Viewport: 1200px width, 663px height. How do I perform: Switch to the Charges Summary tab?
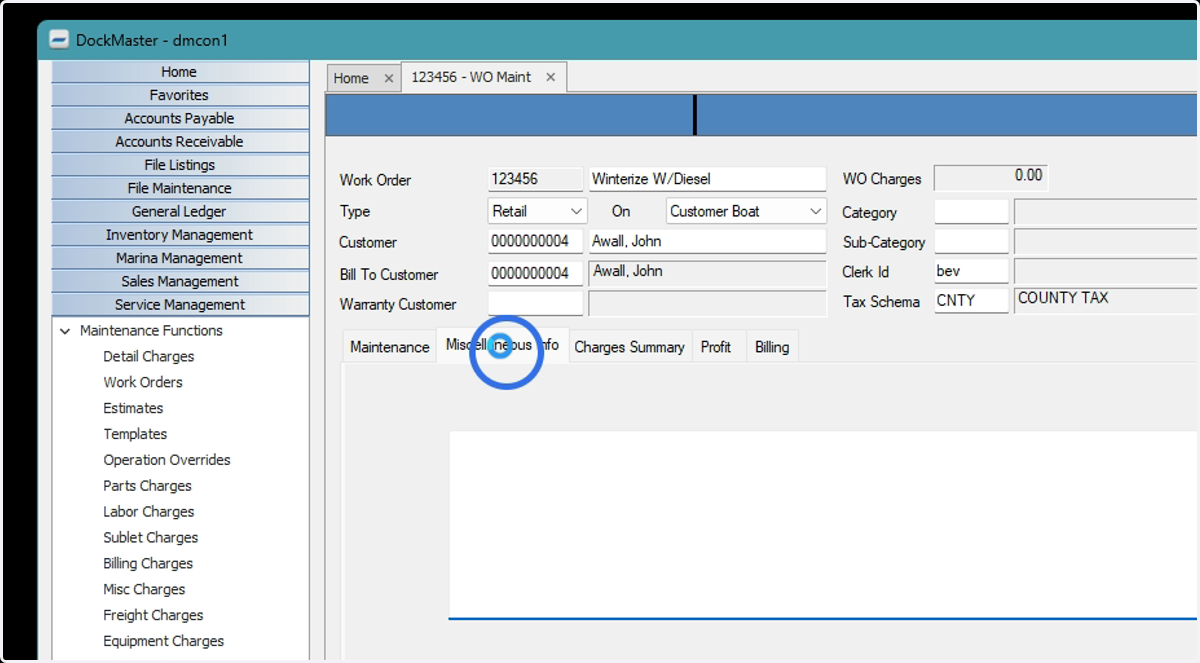(x=629, y=347)
